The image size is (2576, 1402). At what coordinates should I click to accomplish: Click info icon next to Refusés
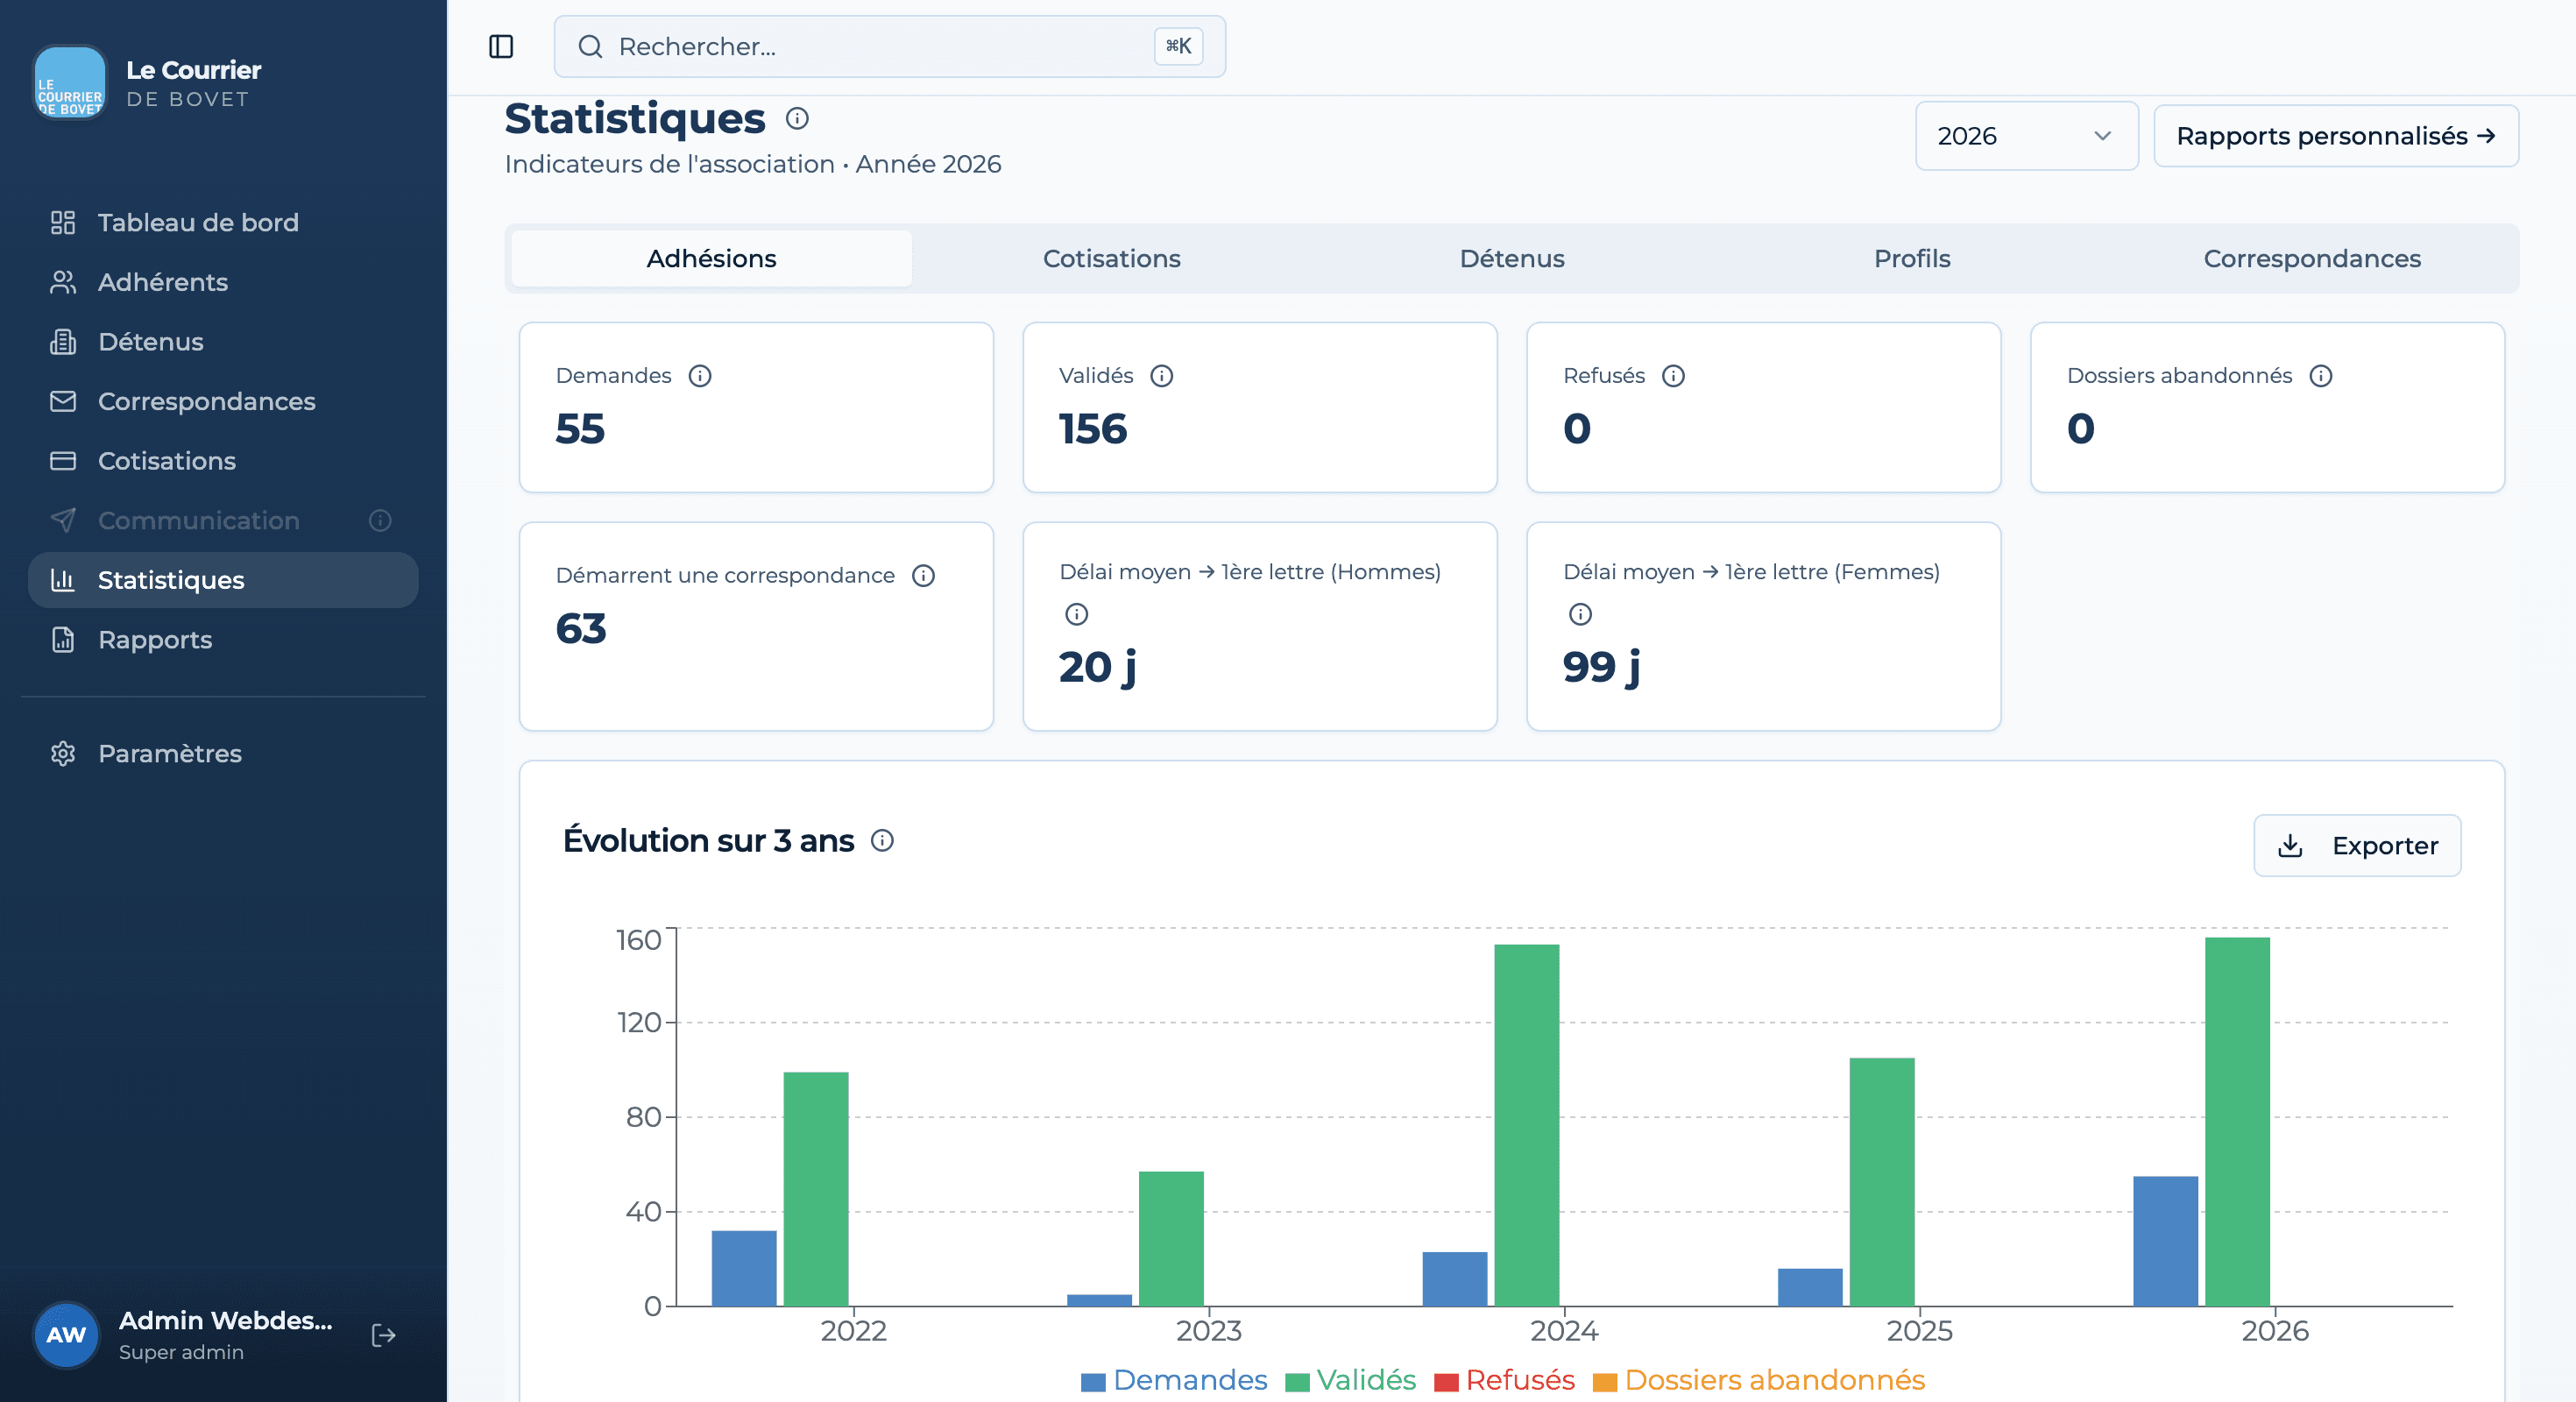coord(1673,376)
